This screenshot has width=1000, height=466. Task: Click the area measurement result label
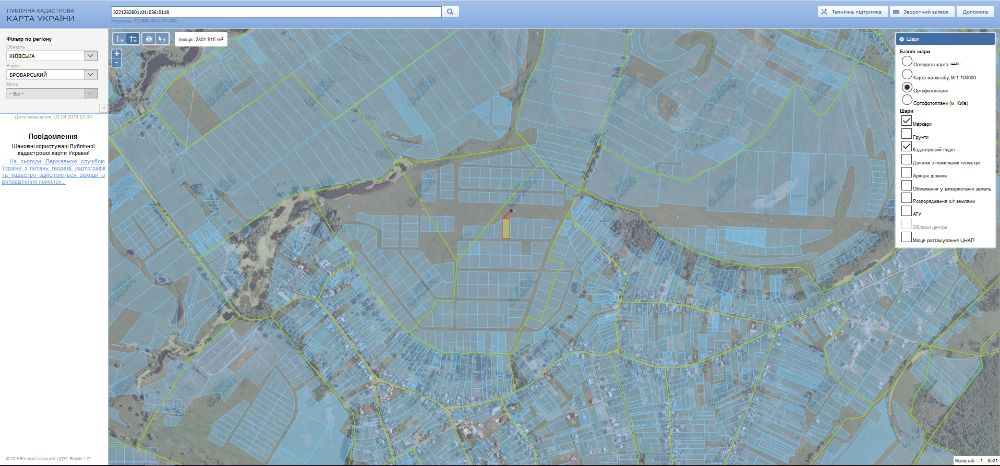(202, 39)
